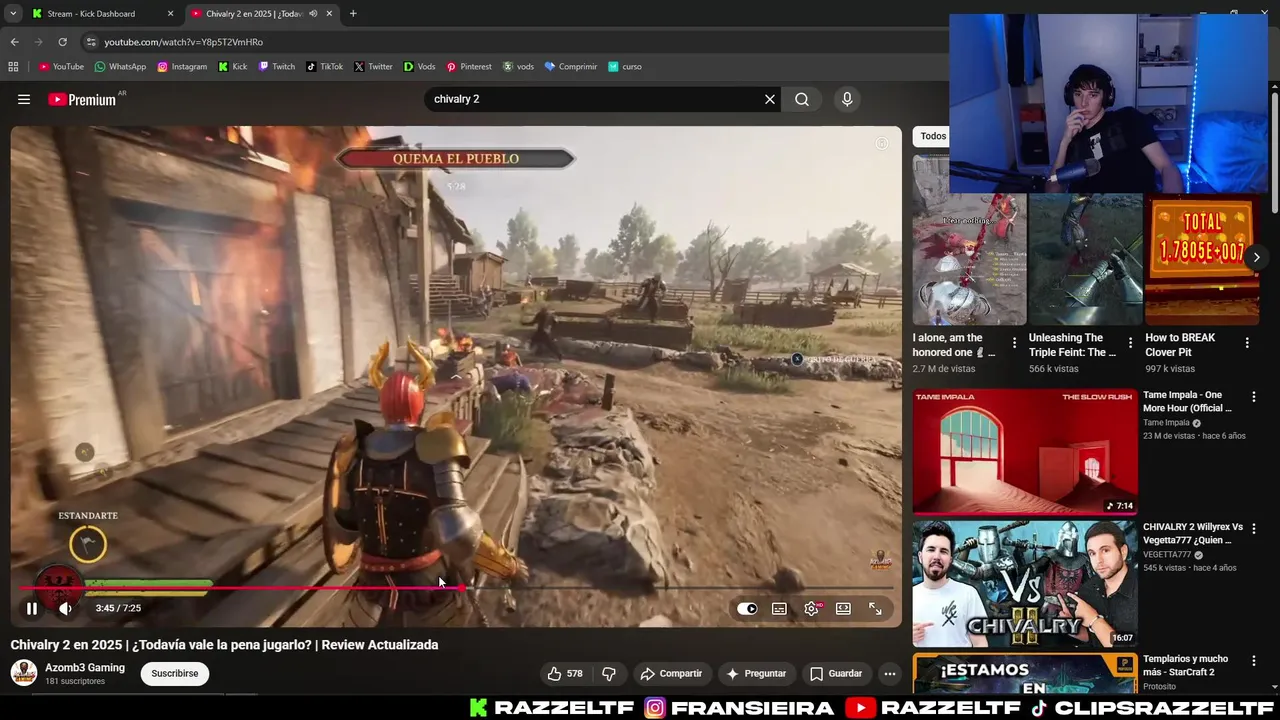Screen dimensions: 1280x720
Task: Open the Pinterest bookmark
Action: (x=469, y=67)
